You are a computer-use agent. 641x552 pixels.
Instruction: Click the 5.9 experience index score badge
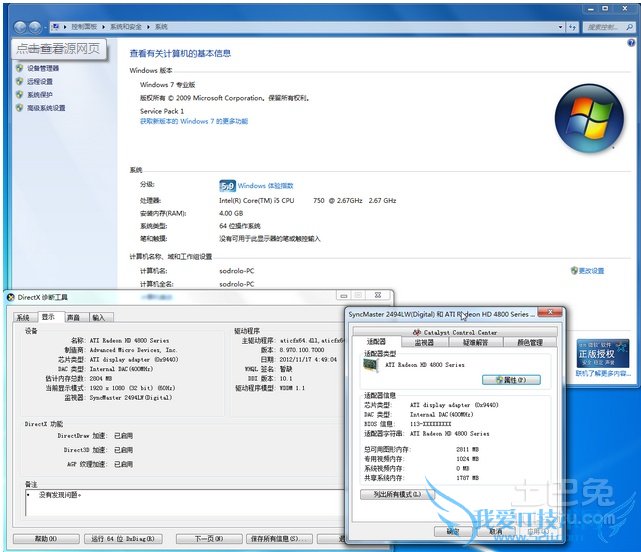coord(227,186)
